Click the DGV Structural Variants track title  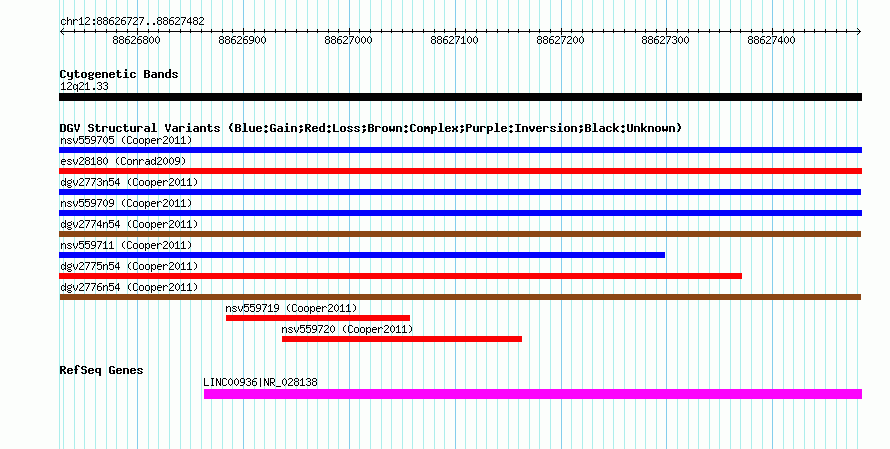[x=371, y=128]
